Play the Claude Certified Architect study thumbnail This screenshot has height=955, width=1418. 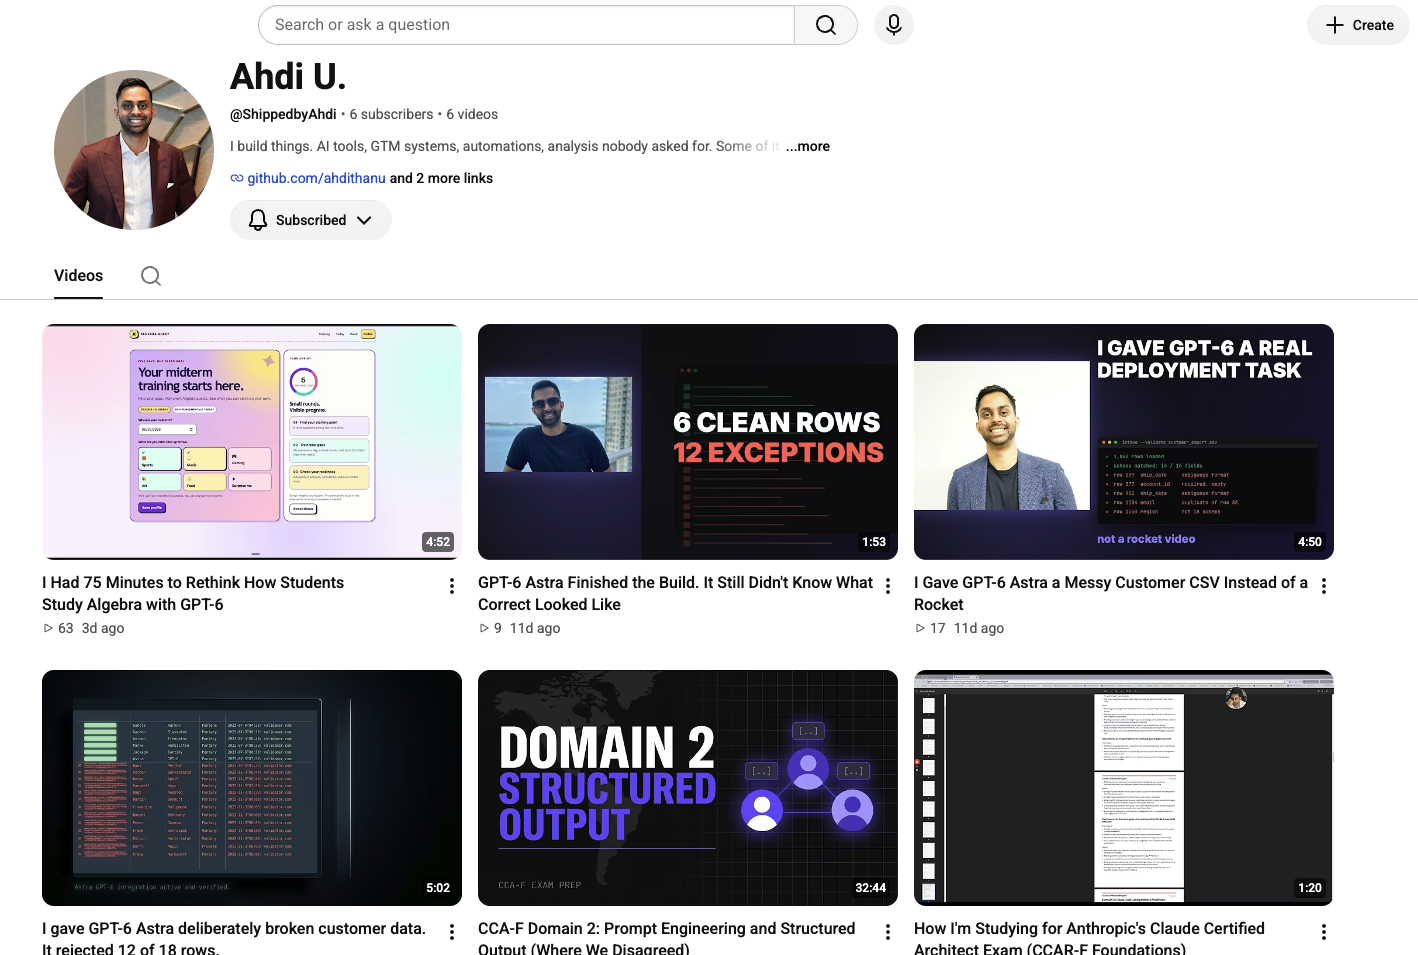[1124, 788]
